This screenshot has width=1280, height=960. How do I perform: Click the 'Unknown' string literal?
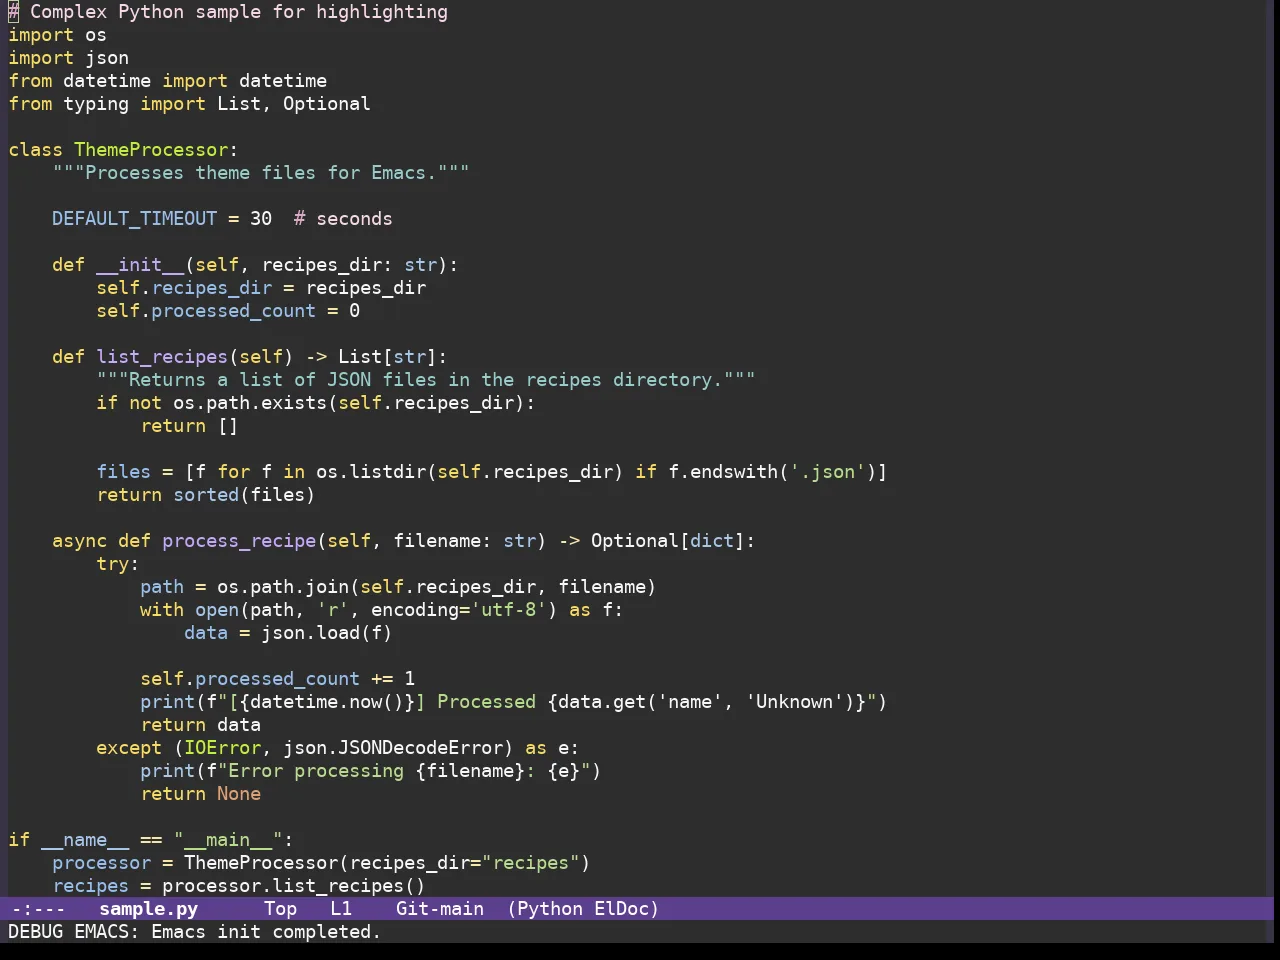[795, 702]
